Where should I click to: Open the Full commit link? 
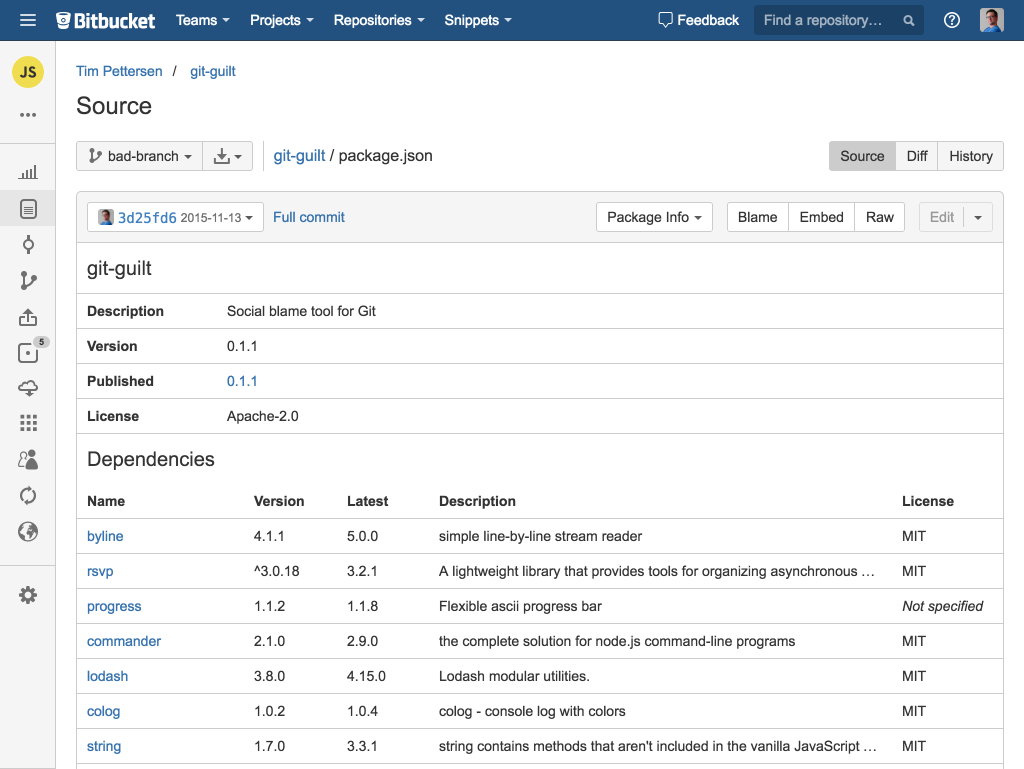[309, 217]
